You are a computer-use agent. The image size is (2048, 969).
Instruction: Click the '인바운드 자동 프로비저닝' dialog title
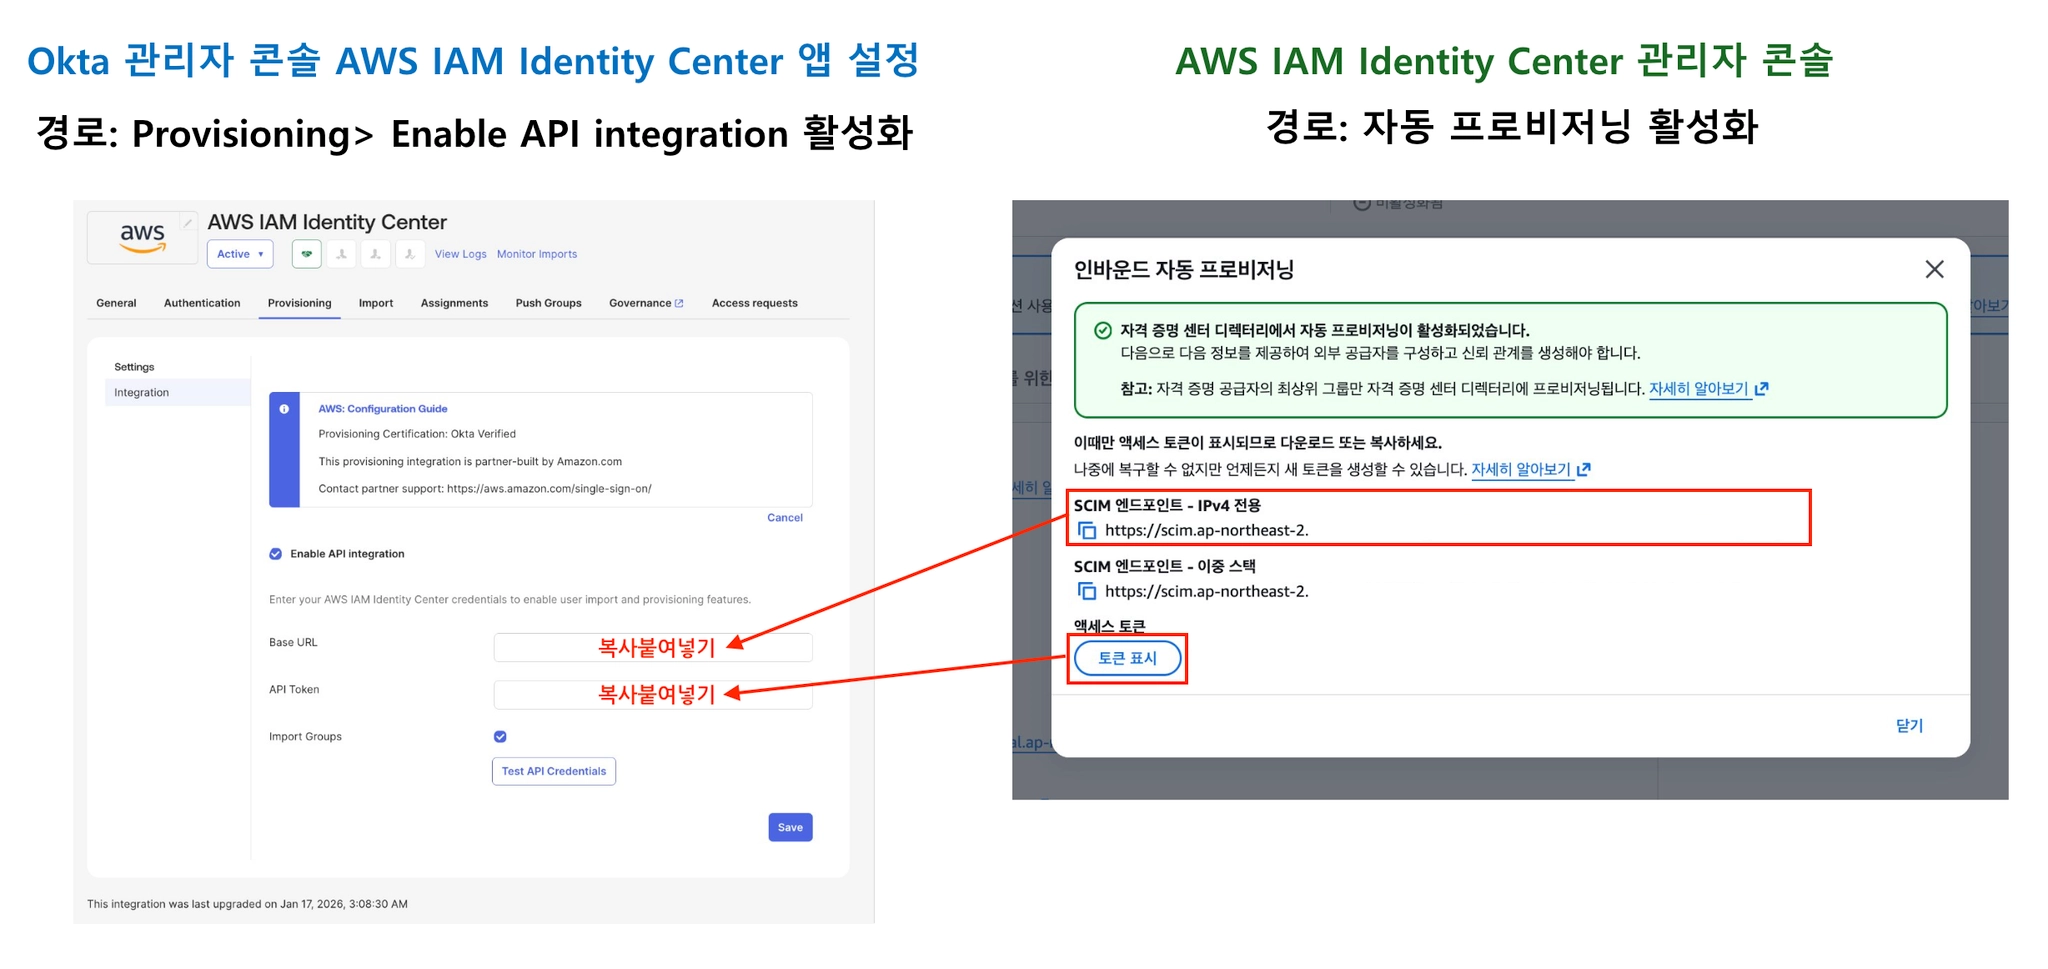click(x=1184, y=270)
